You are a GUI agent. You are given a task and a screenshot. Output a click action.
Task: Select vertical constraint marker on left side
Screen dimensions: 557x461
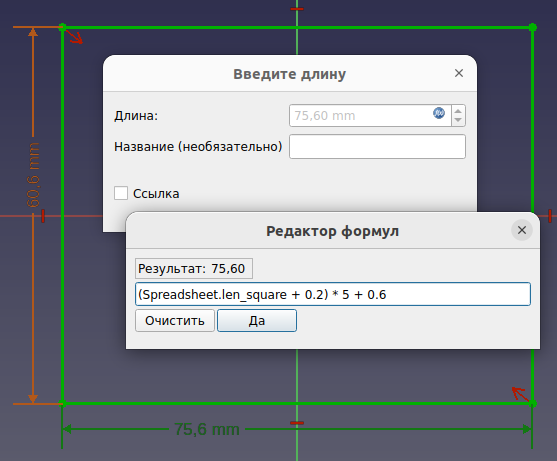(43, 216)
